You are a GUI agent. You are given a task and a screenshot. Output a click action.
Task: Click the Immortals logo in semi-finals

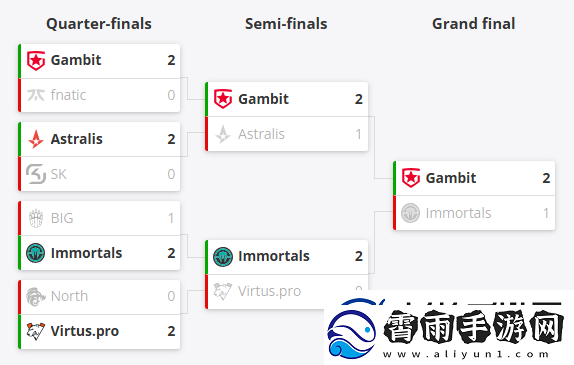(x=223, y=256)
